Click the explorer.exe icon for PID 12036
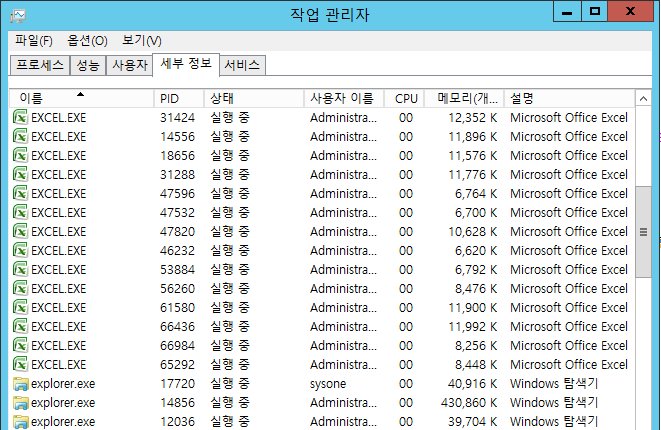Image resolution: width=661 pixels, height=430 pixels. pyautogui.click(x=20, y=422)
